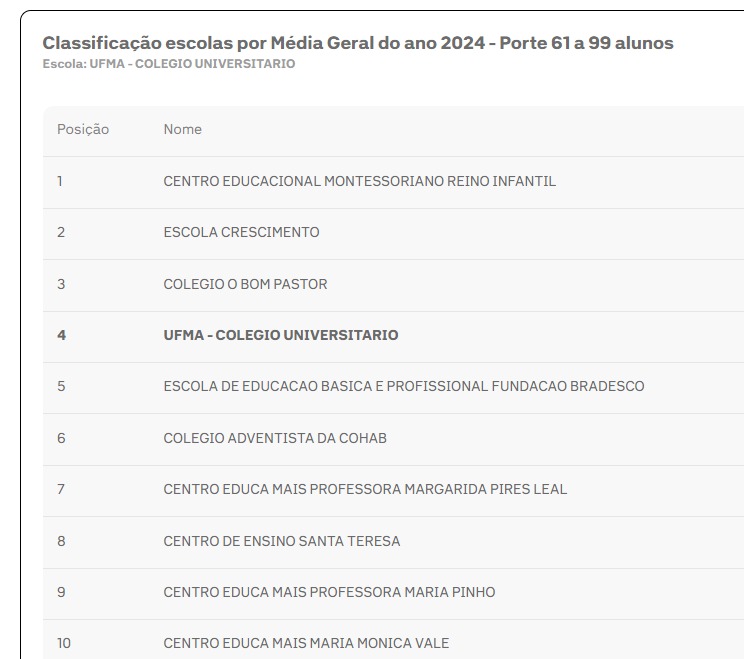744x659 pixels.
Task: Click position number 2 cell
Action: 61,232
